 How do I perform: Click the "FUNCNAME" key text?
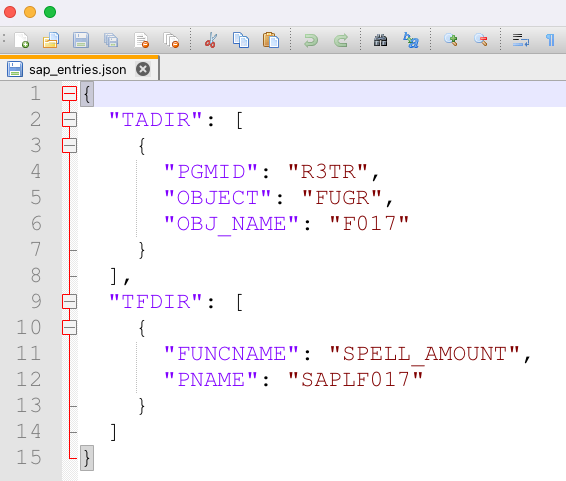pyautogui.click(x=231, y=354)
